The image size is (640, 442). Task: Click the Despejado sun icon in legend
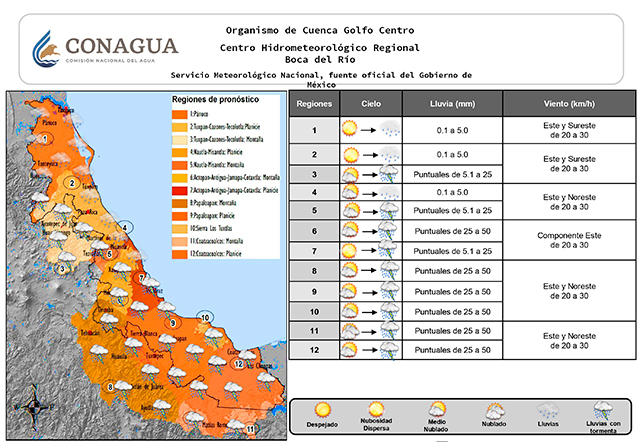323,409
